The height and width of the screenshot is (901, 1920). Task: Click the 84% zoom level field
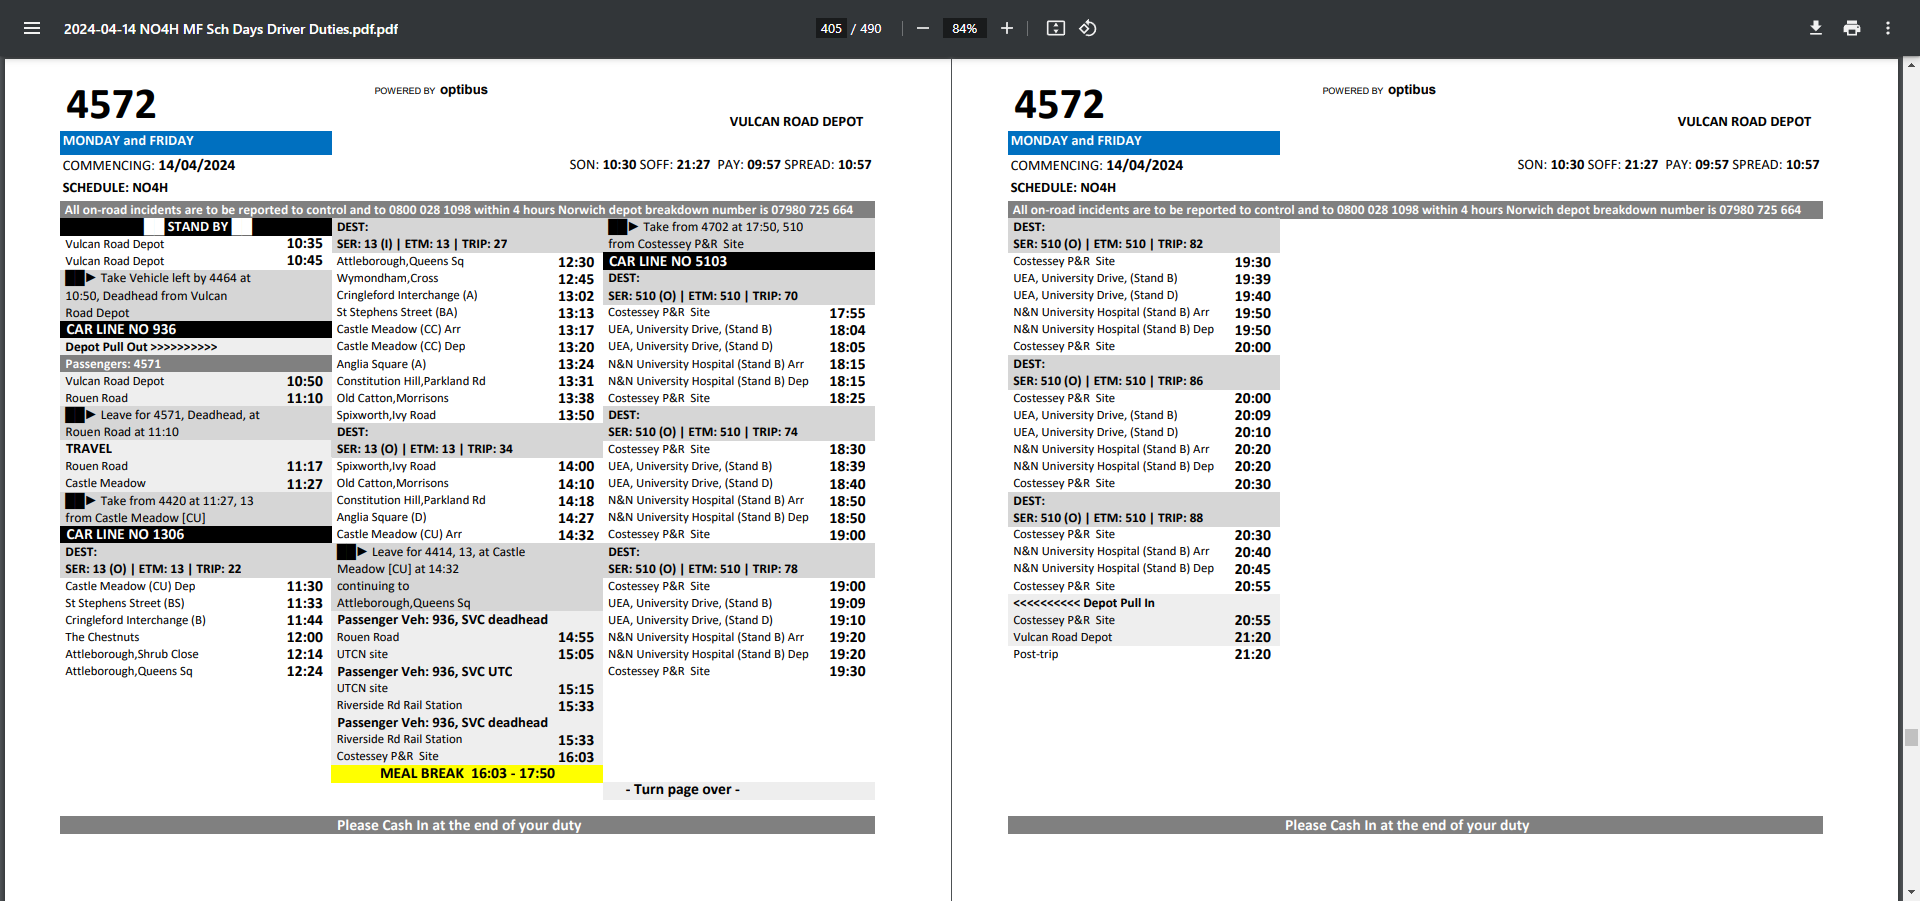[x=964, y=28]
